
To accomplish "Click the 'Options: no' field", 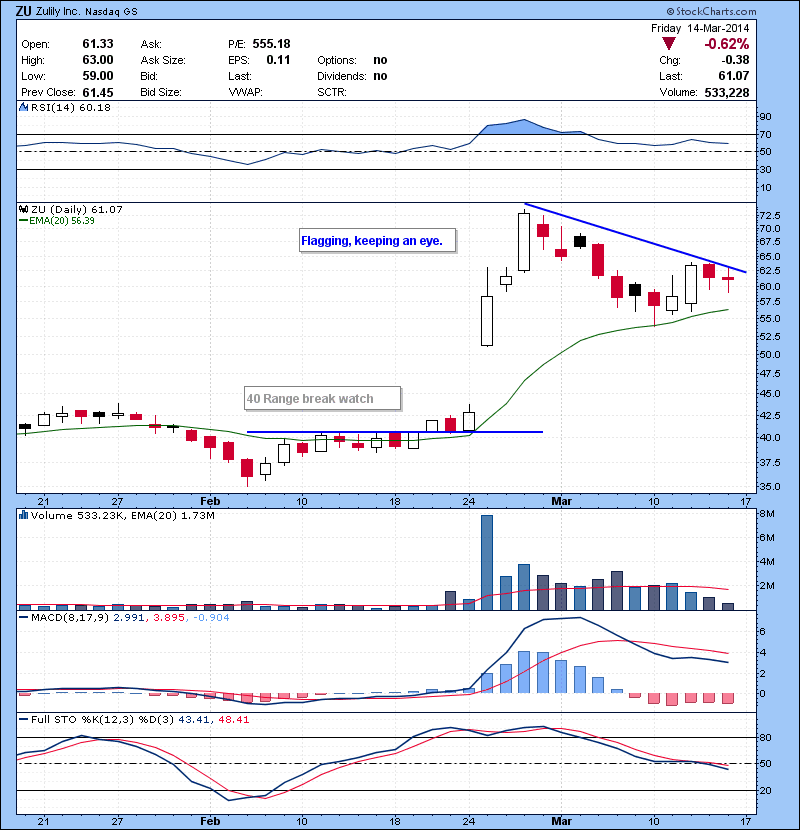I will 352,60.
